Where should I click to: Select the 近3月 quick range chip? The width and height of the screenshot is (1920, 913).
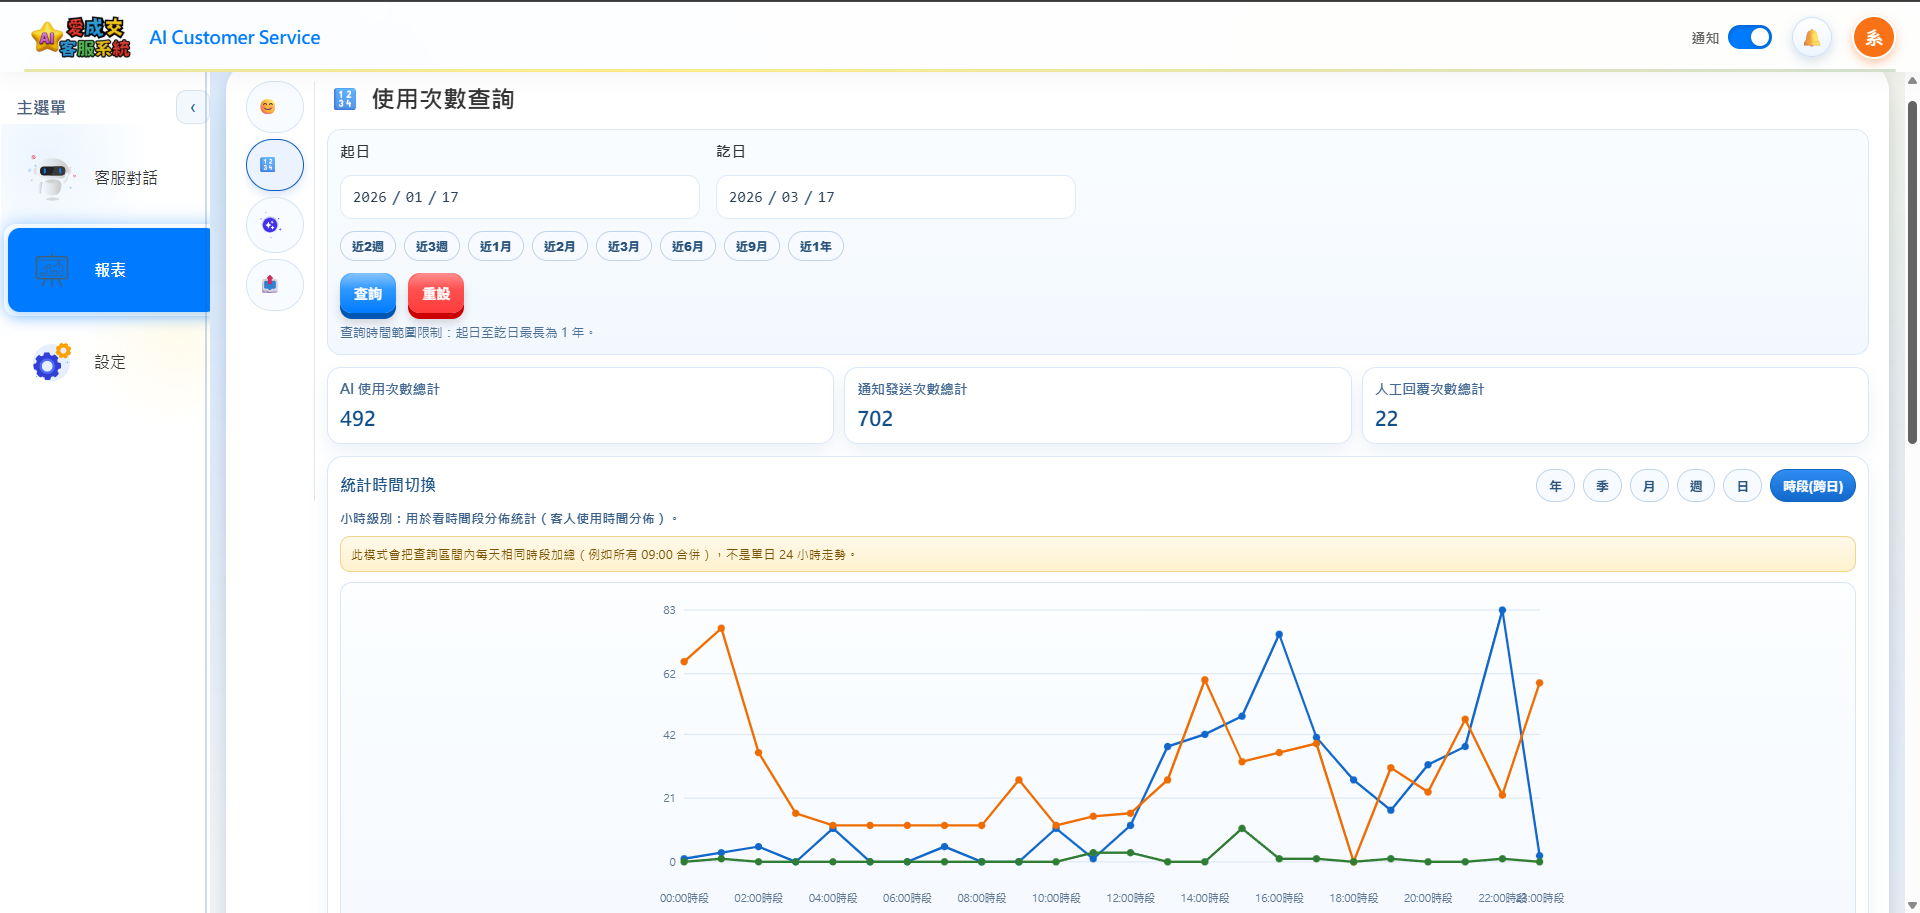click(x=623, y=246)
